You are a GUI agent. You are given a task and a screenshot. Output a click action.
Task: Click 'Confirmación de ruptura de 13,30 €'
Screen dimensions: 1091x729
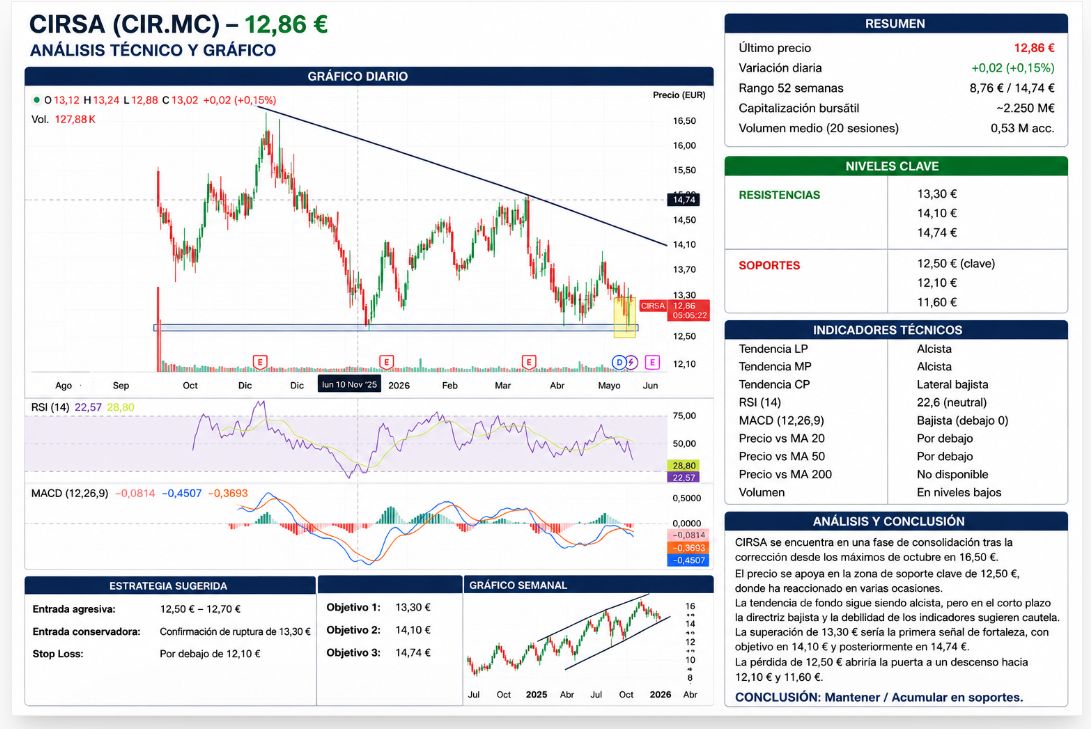coord(234,632)
